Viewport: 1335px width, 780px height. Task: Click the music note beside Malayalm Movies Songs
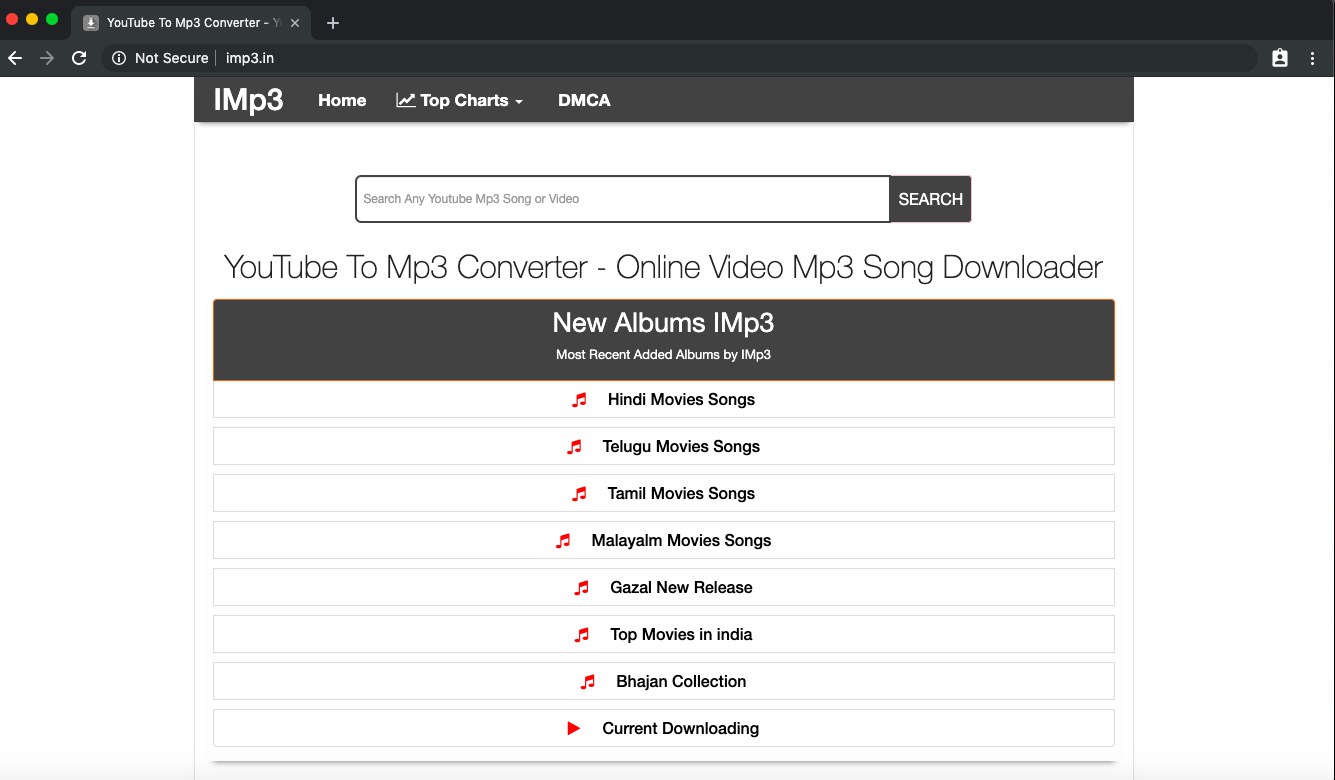click(x=563, y=540)
